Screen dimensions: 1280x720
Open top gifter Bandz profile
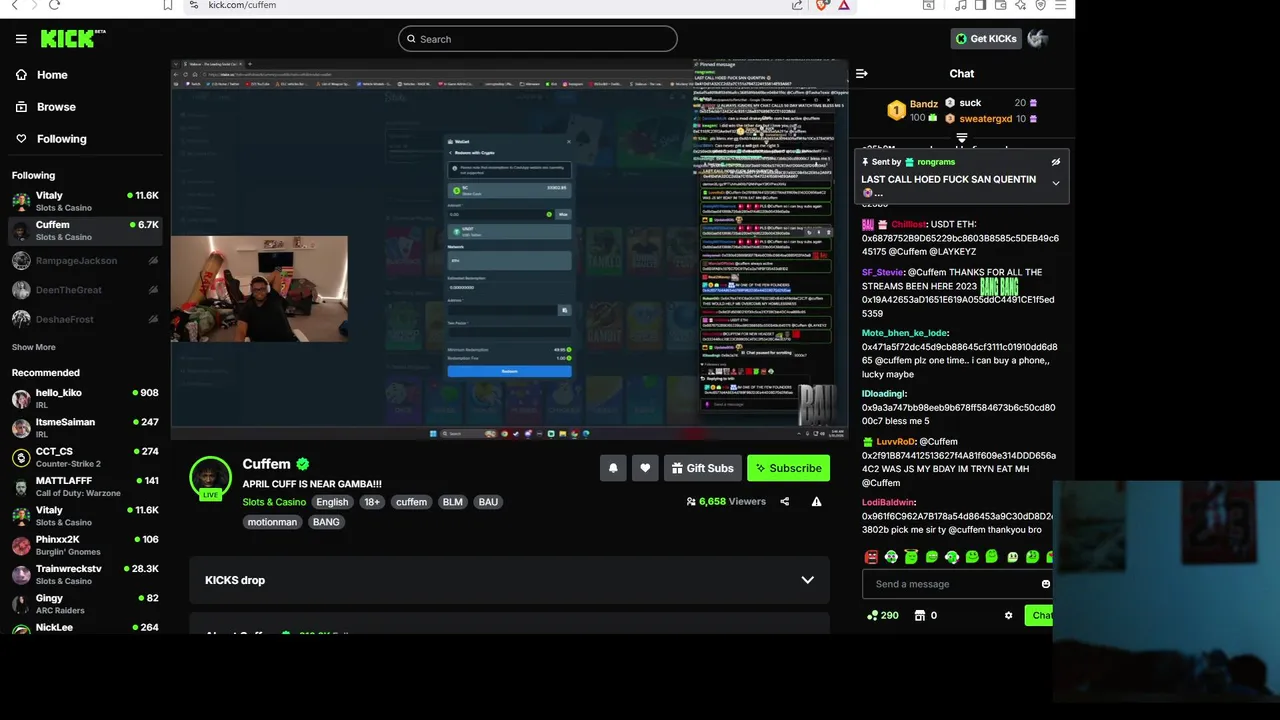912,110
